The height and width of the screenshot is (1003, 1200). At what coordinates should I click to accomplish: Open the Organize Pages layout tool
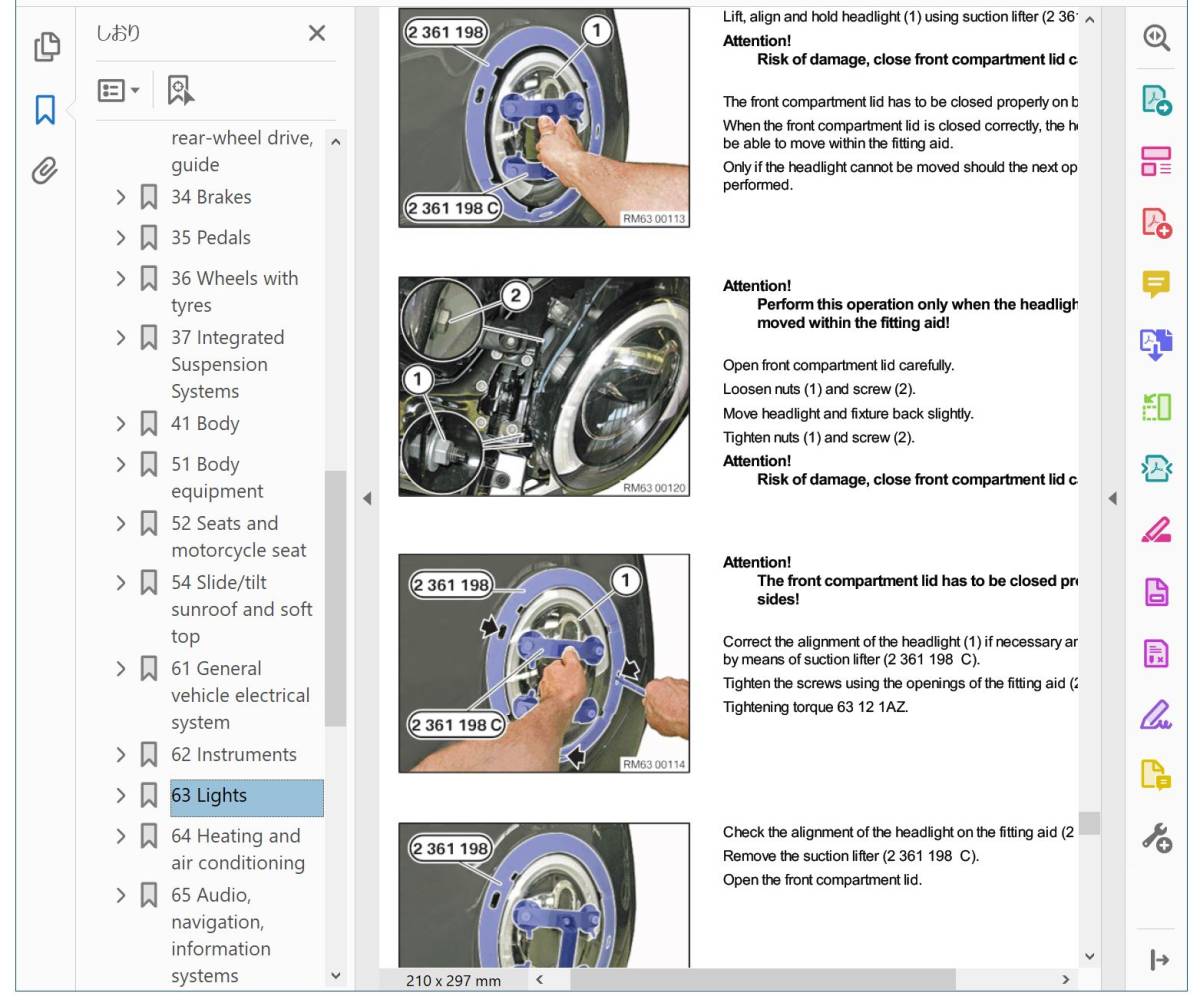pos(1156,161)
